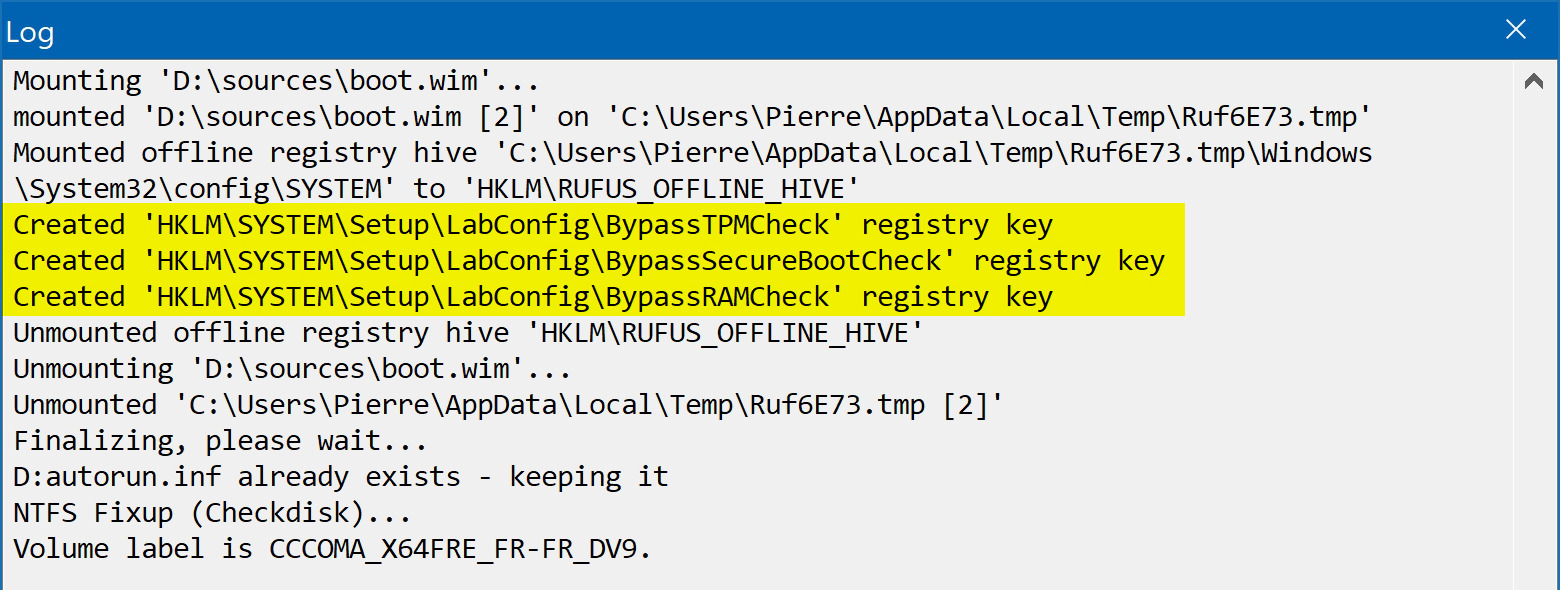1560x590 pixels.
Task: Click the empty area below the log text
Action: point(760,578)
